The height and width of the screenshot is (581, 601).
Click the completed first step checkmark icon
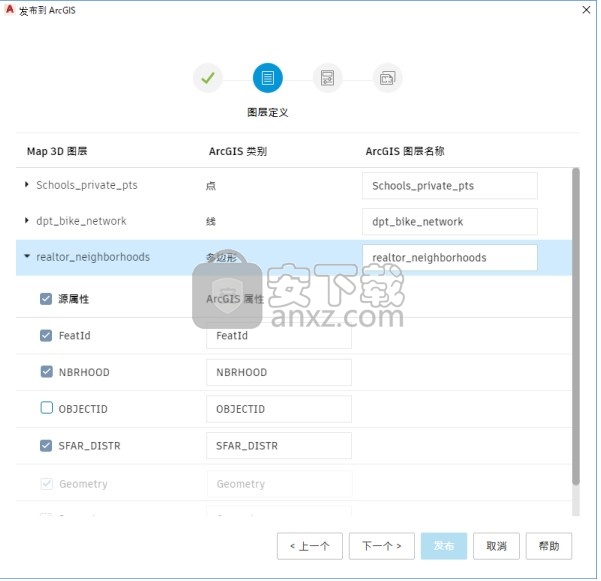pyautogui.click(x=208, y=78)
